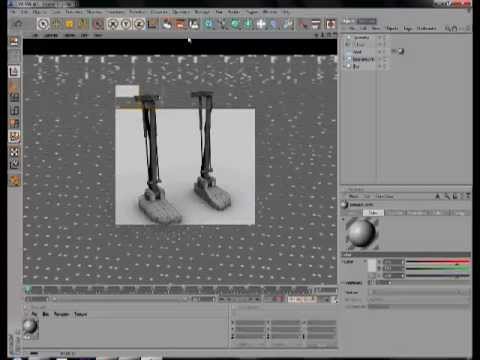
Task: Switch to the Basic material tab
Action: pos(352,213)
